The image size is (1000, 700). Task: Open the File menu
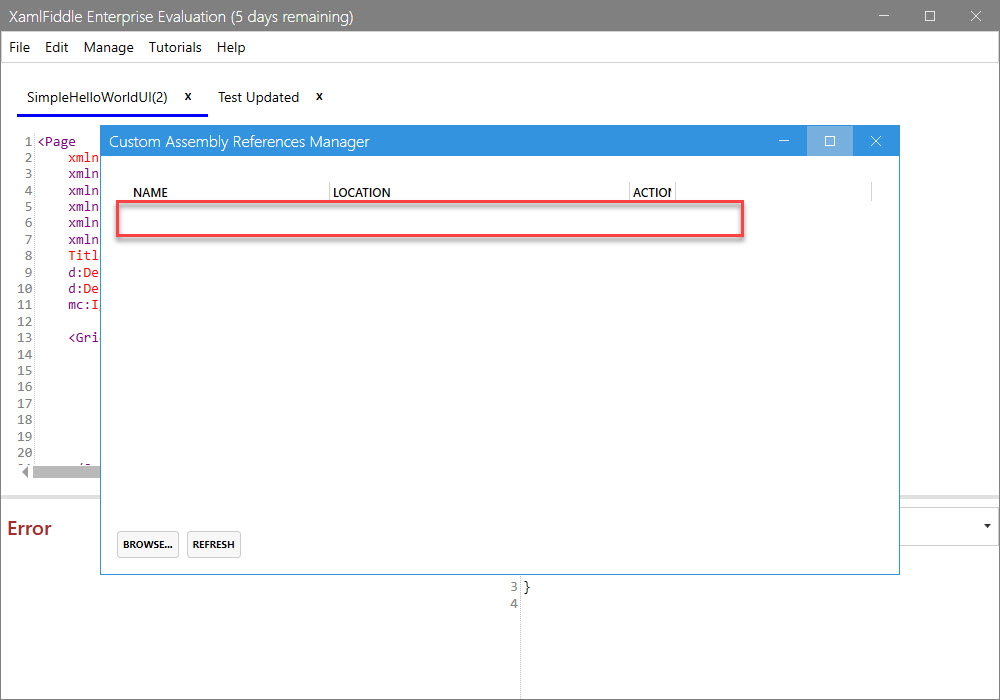pyautogui.click(x=19, y=47)
